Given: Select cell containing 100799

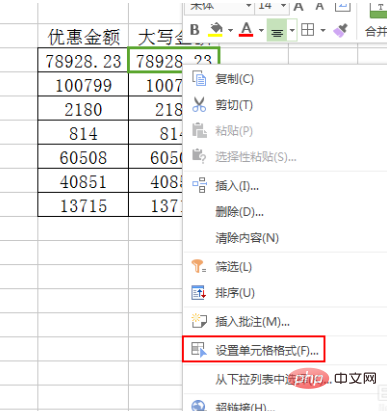Looking at the screenshot, I should [83, 85].
